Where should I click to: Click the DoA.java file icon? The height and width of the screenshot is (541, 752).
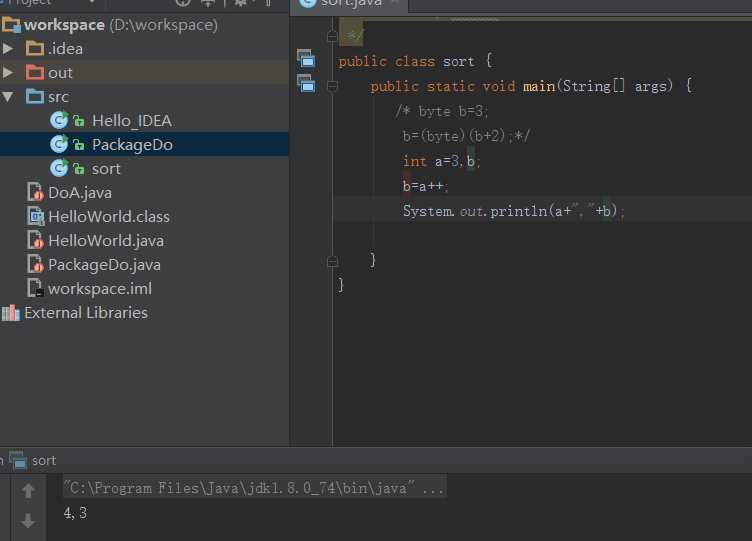click(35, 192)
